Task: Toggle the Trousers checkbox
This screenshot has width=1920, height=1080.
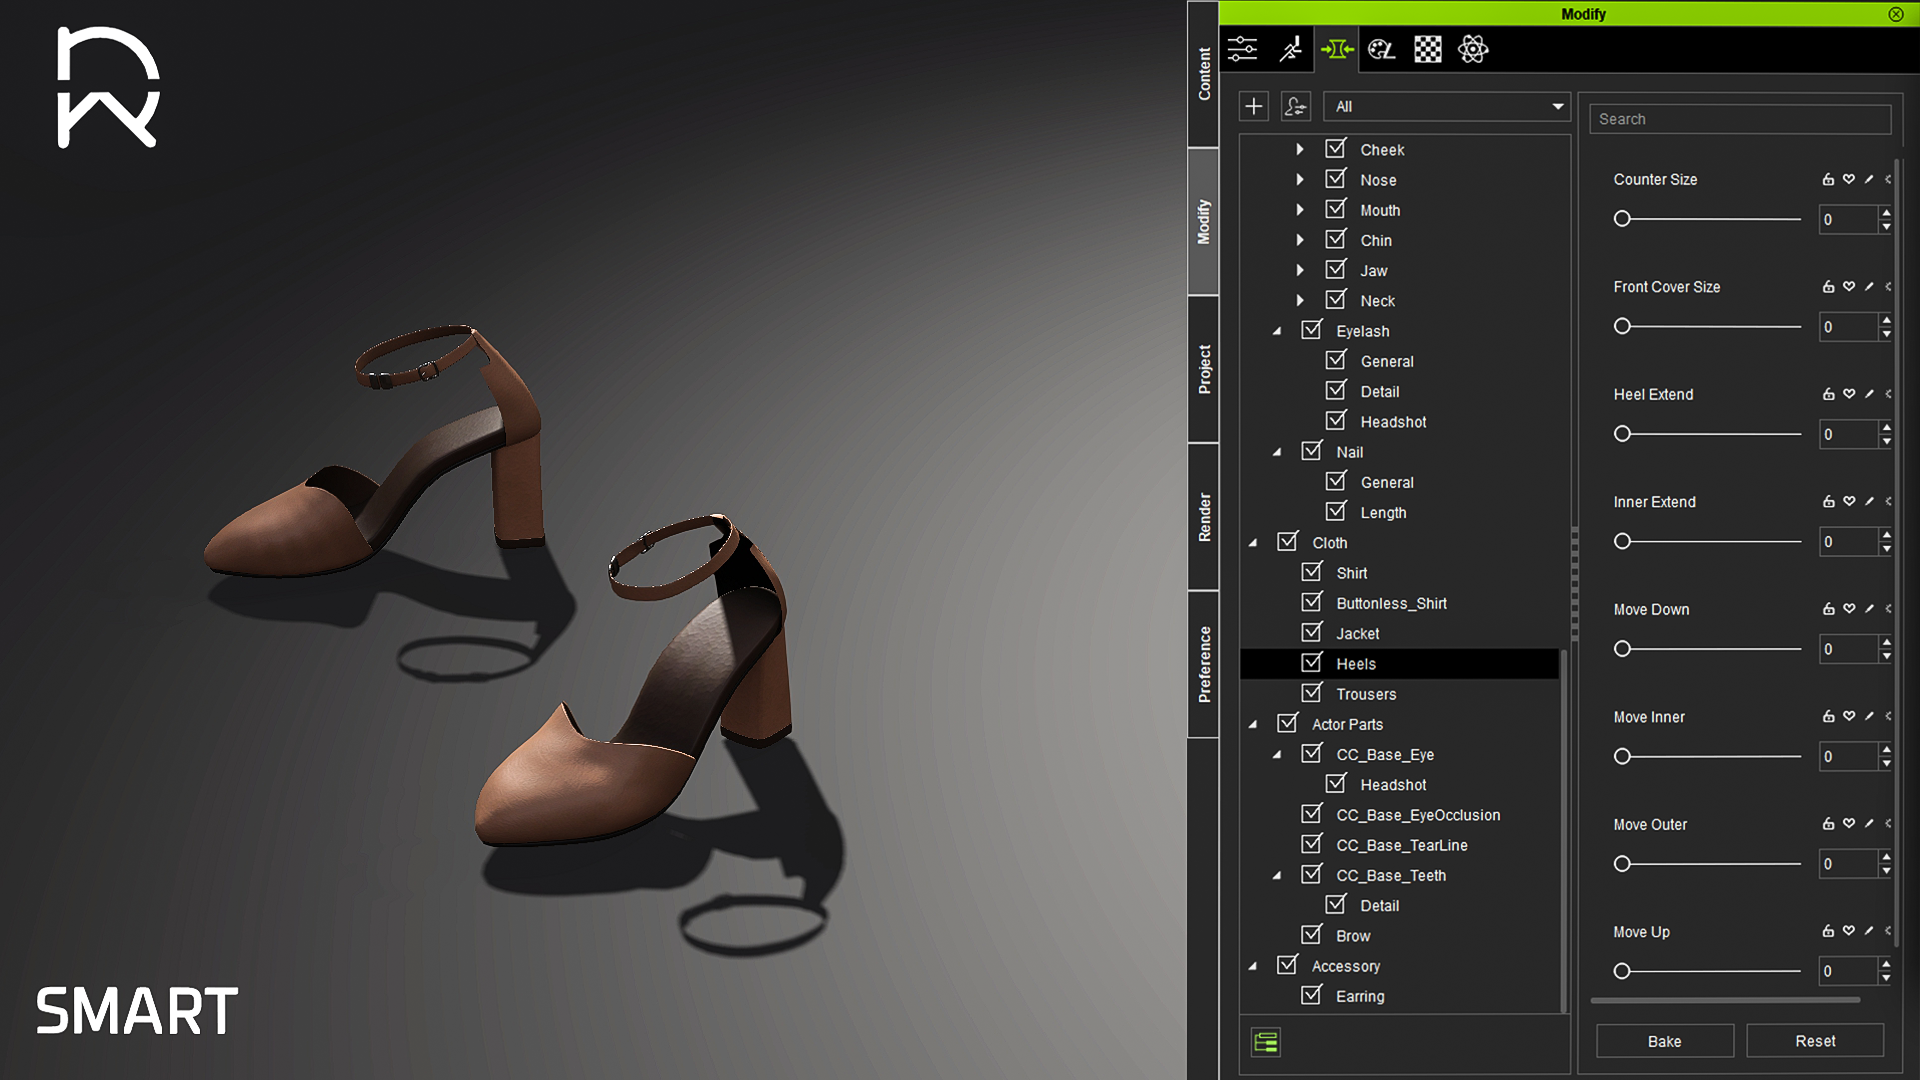Action: click(x=1312, y=692)
